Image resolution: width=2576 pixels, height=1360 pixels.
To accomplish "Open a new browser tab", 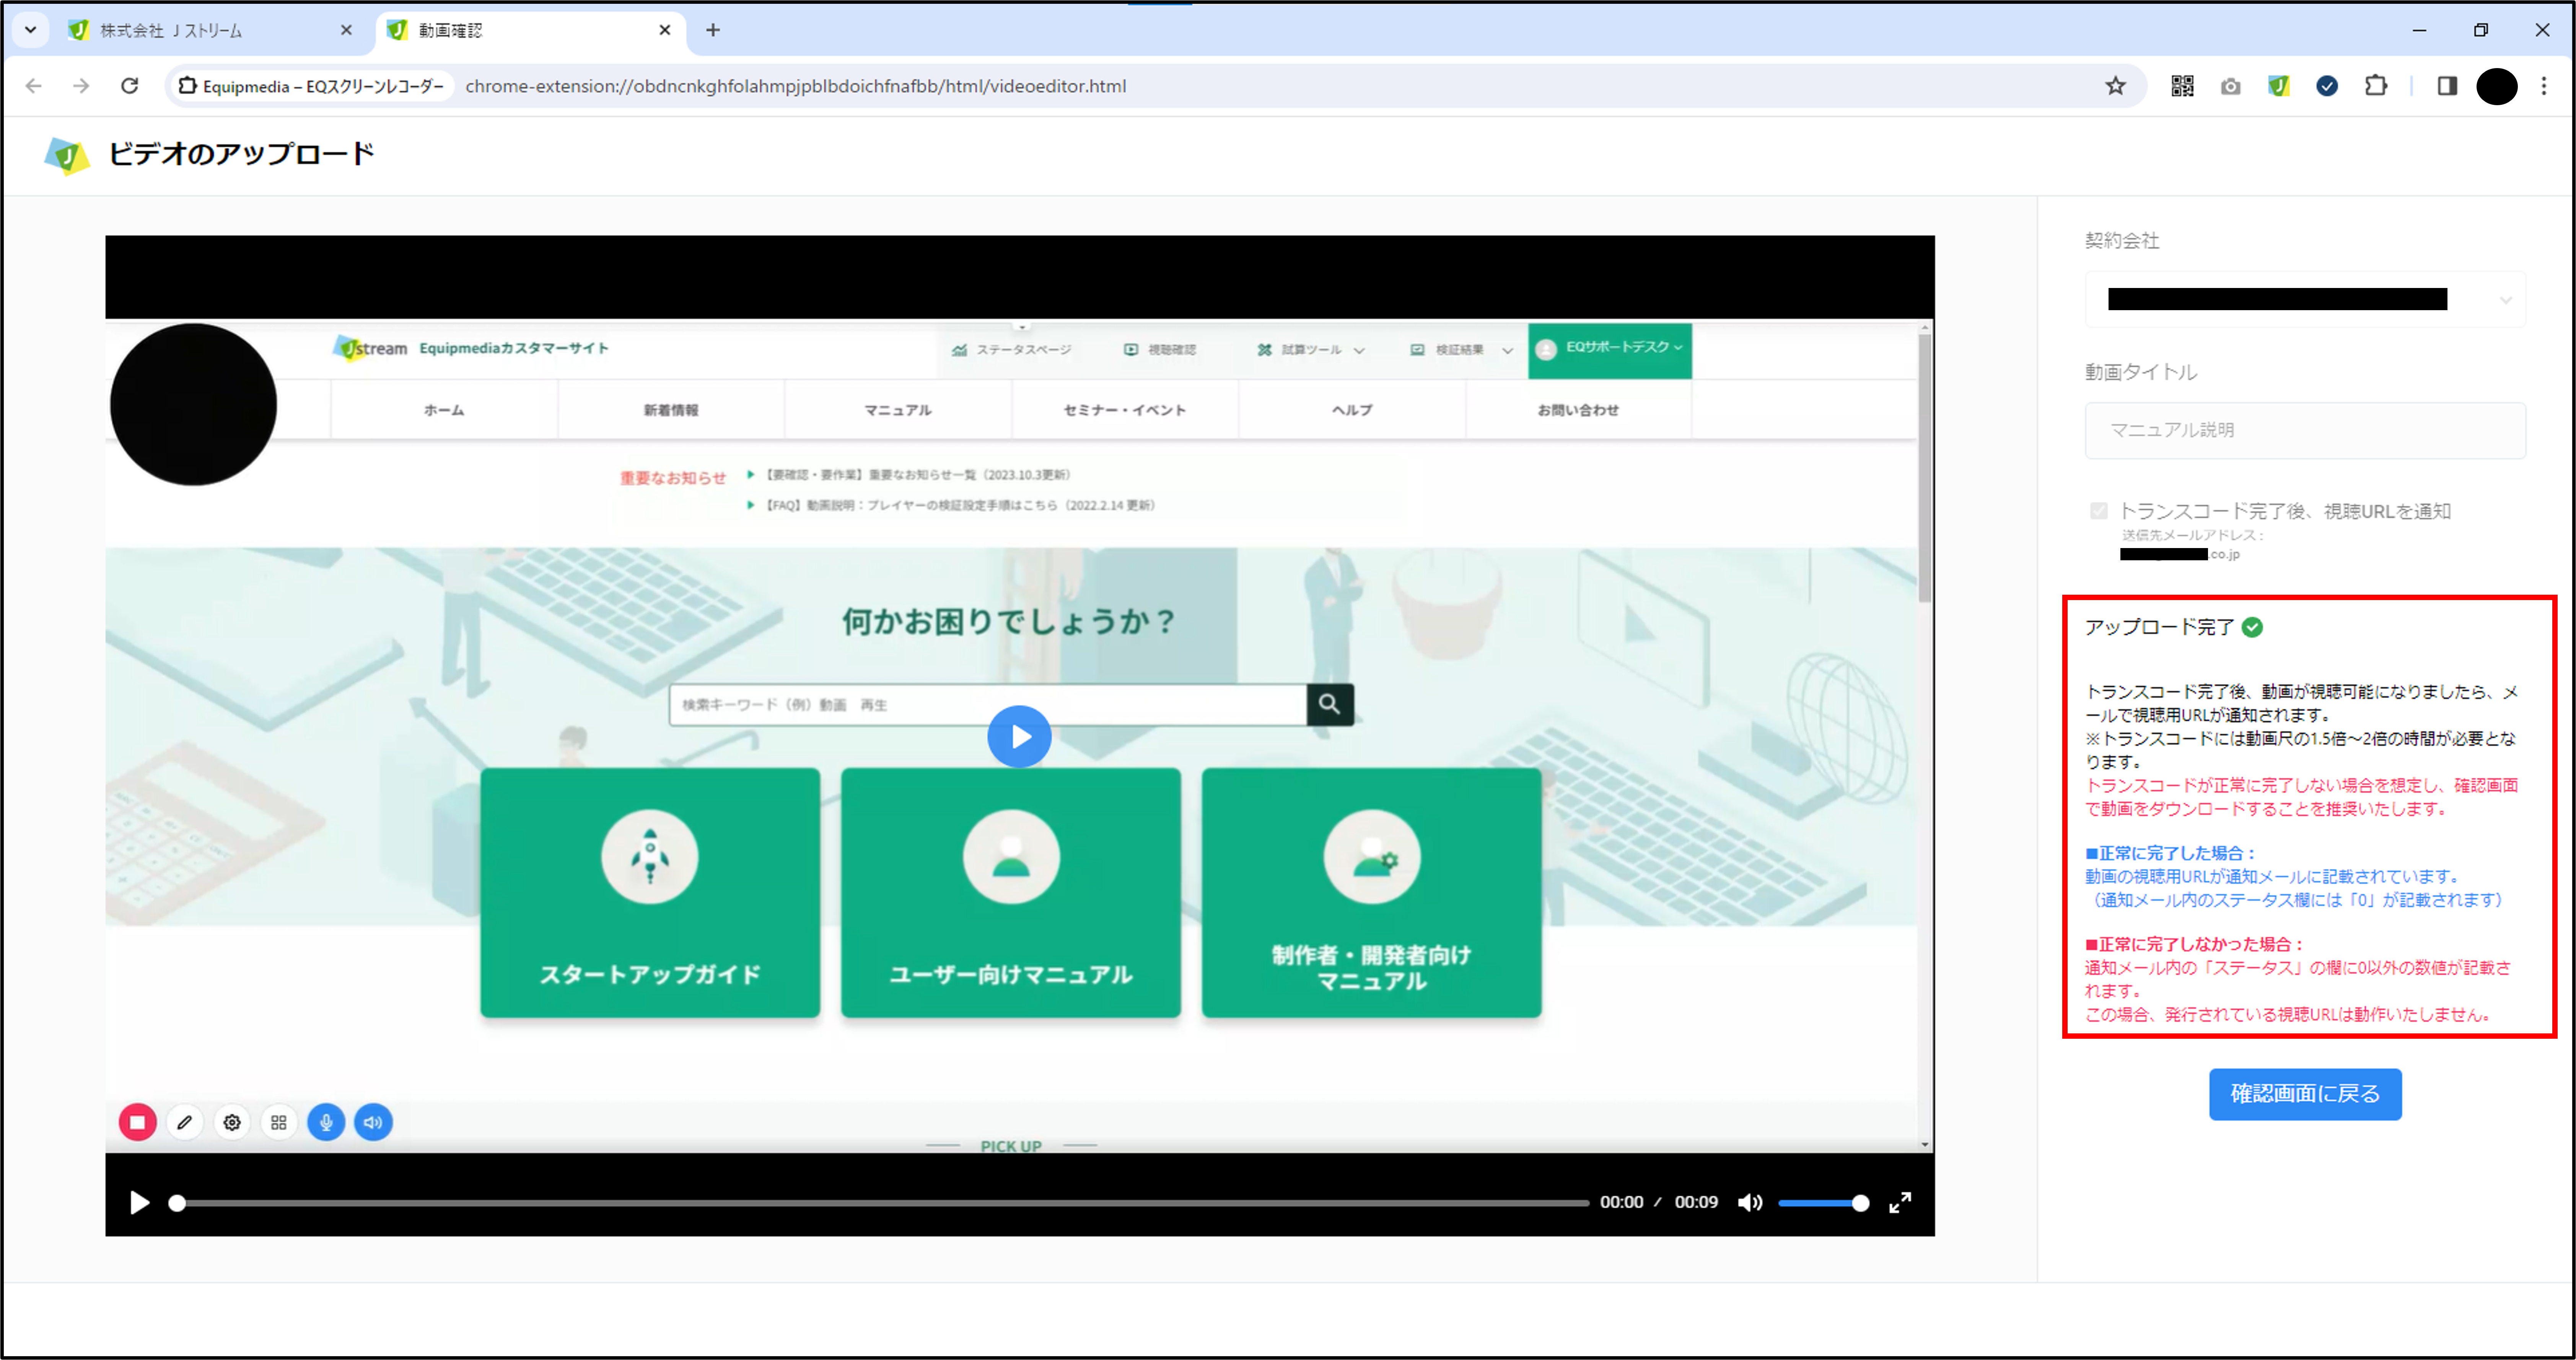I will pyautogui.click(x=713, y=30).
